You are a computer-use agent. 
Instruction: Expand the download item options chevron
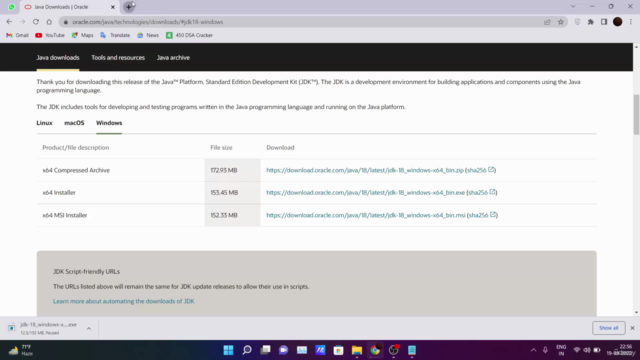pyautogui.click(x=89, y=328)
